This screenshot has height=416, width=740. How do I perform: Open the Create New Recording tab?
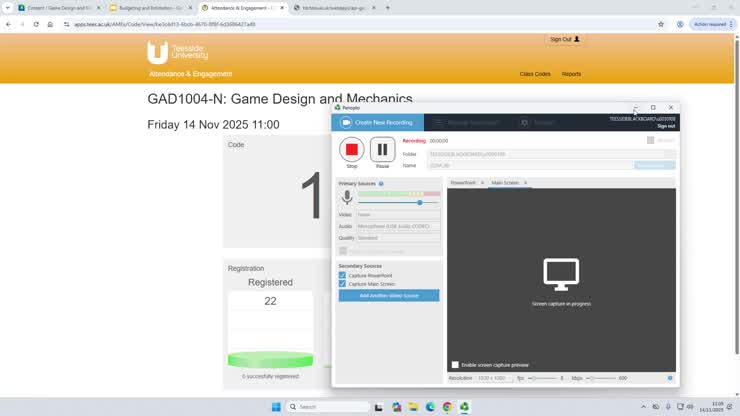coord(378,122)
